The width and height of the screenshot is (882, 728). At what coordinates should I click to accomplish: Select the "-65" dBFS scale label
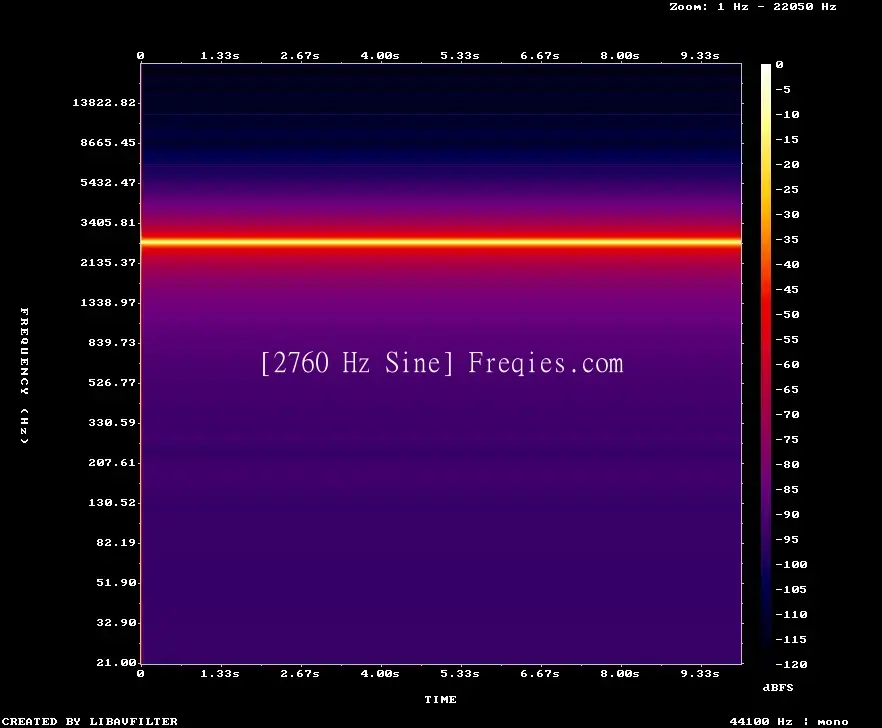click(787, 389)
